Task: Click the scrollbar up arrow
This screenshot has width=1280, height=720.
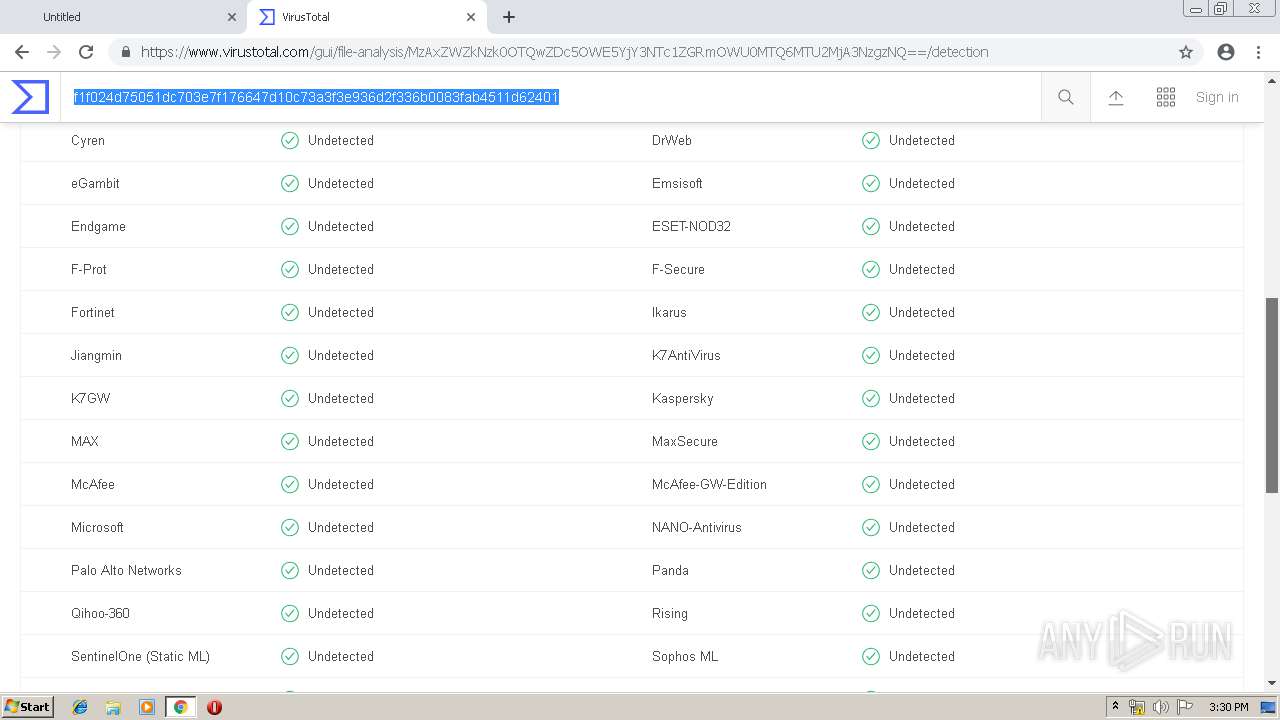Action: [1272, 81]
